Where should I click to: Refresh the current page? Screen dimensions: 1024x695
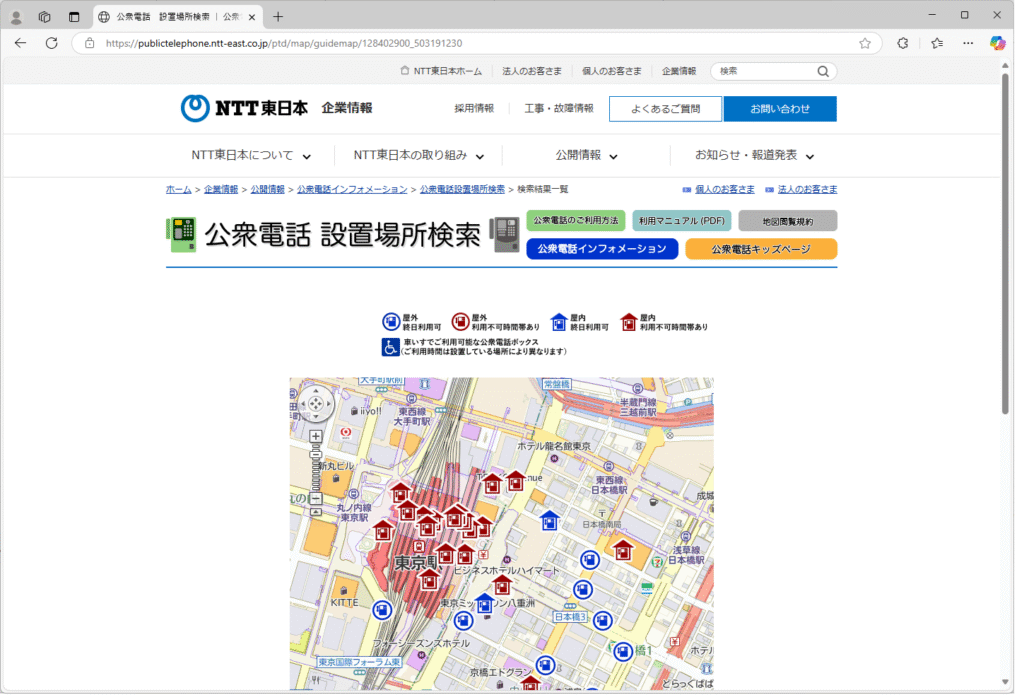[x=52, y=43]
